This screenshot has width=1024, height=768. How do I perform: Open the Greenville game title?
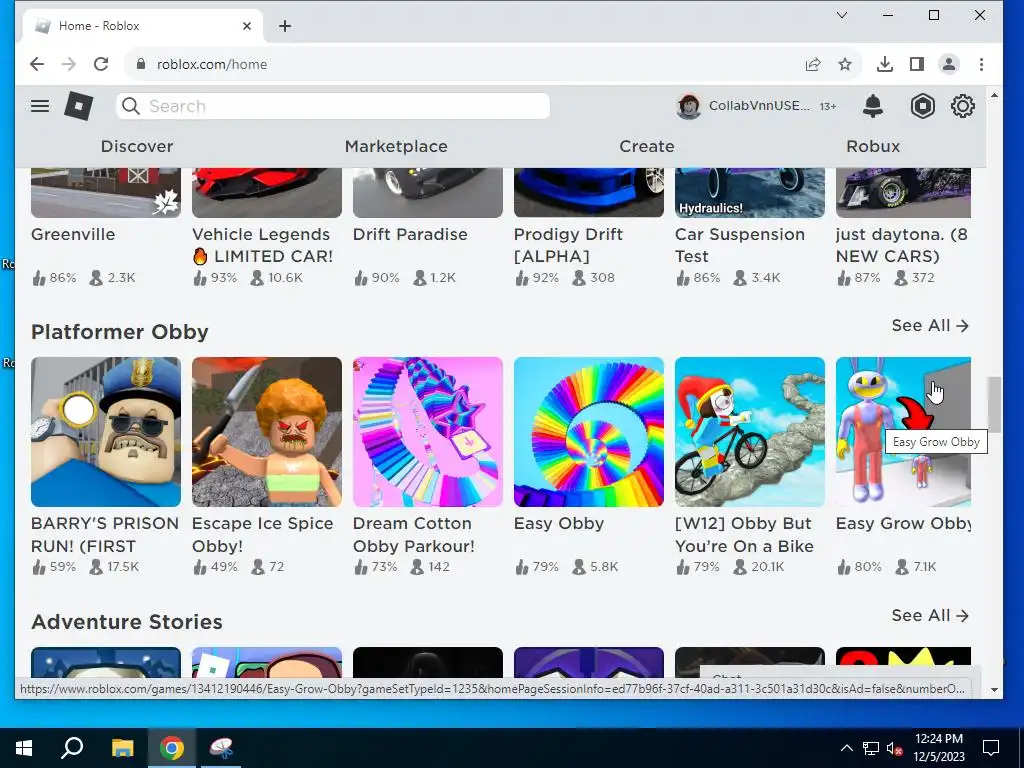pos(73,234)
